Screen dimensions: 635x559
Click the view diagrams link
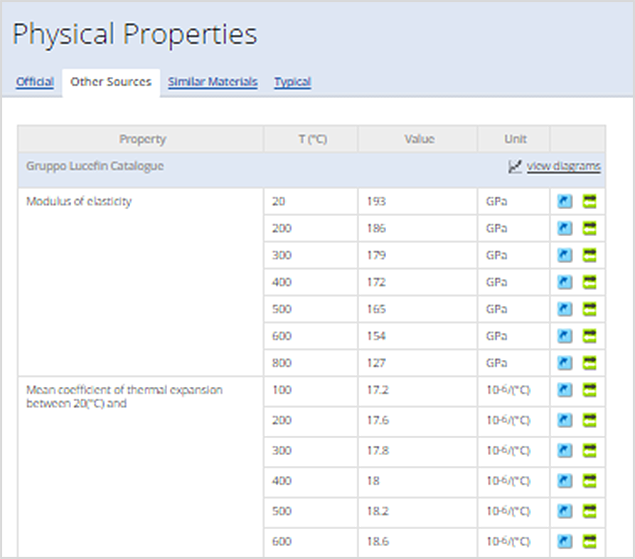pyautogui.click(x=563, y=166)
